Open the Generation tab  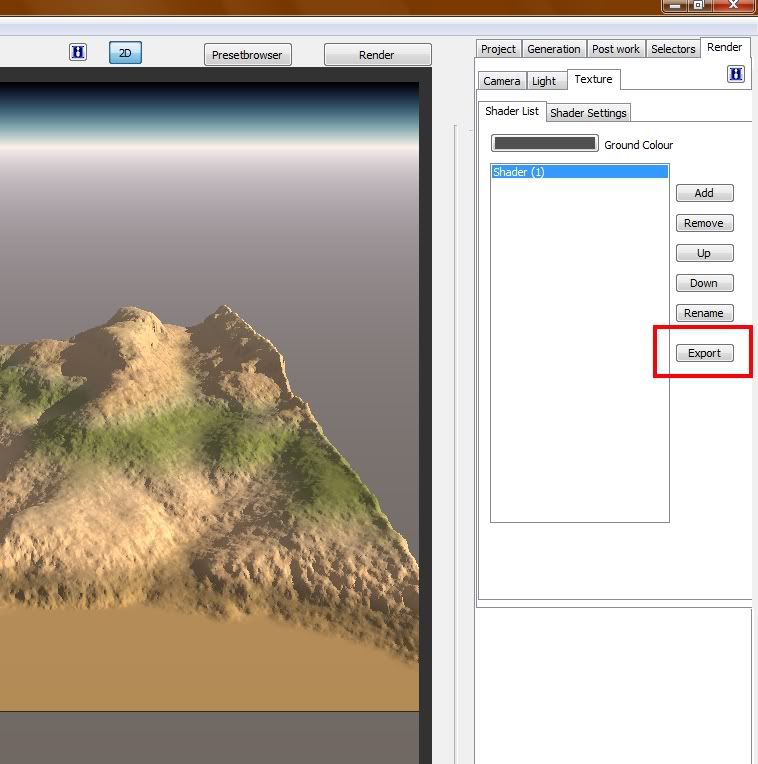554,49
